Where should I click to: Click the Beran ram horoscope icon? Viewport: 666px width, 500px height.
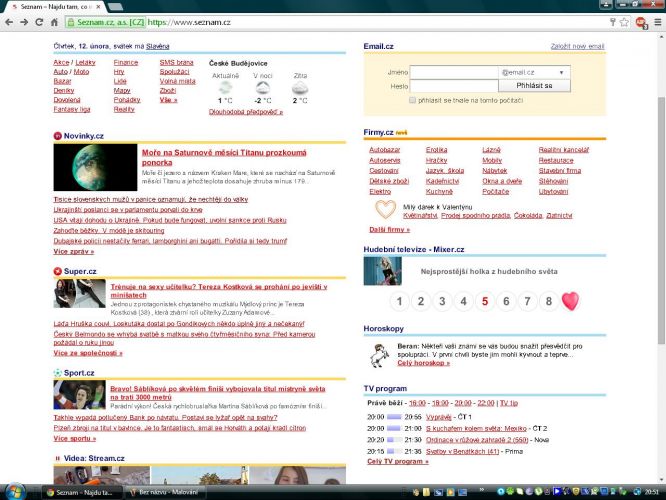[379, 356]
